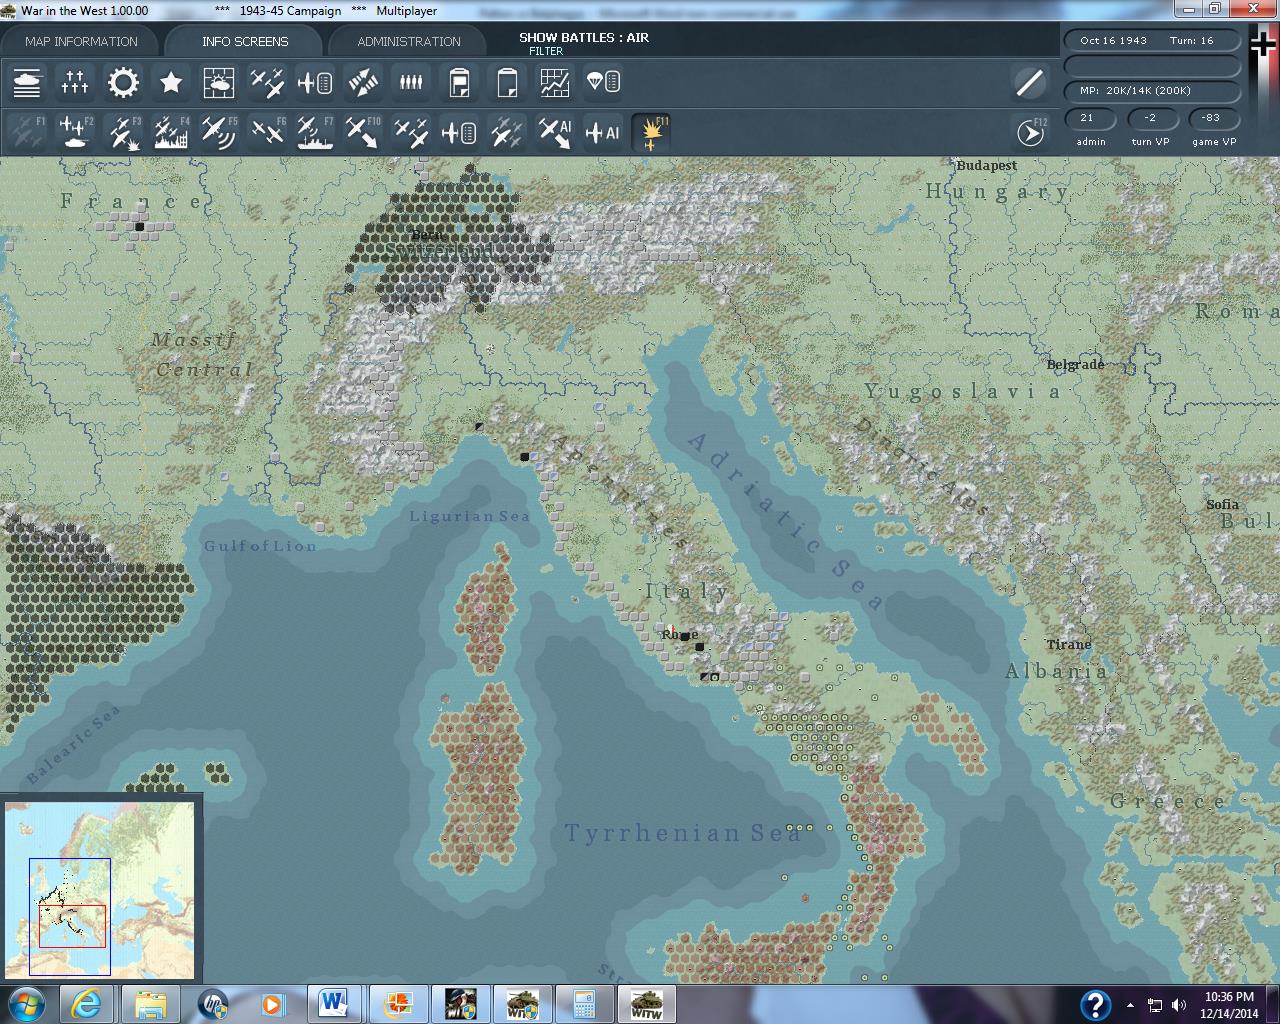The height and width of the screenshot is (1024, 1280).
Task: Open the filled report document icon
Action: pyautogui.click(x=459, y=82)
